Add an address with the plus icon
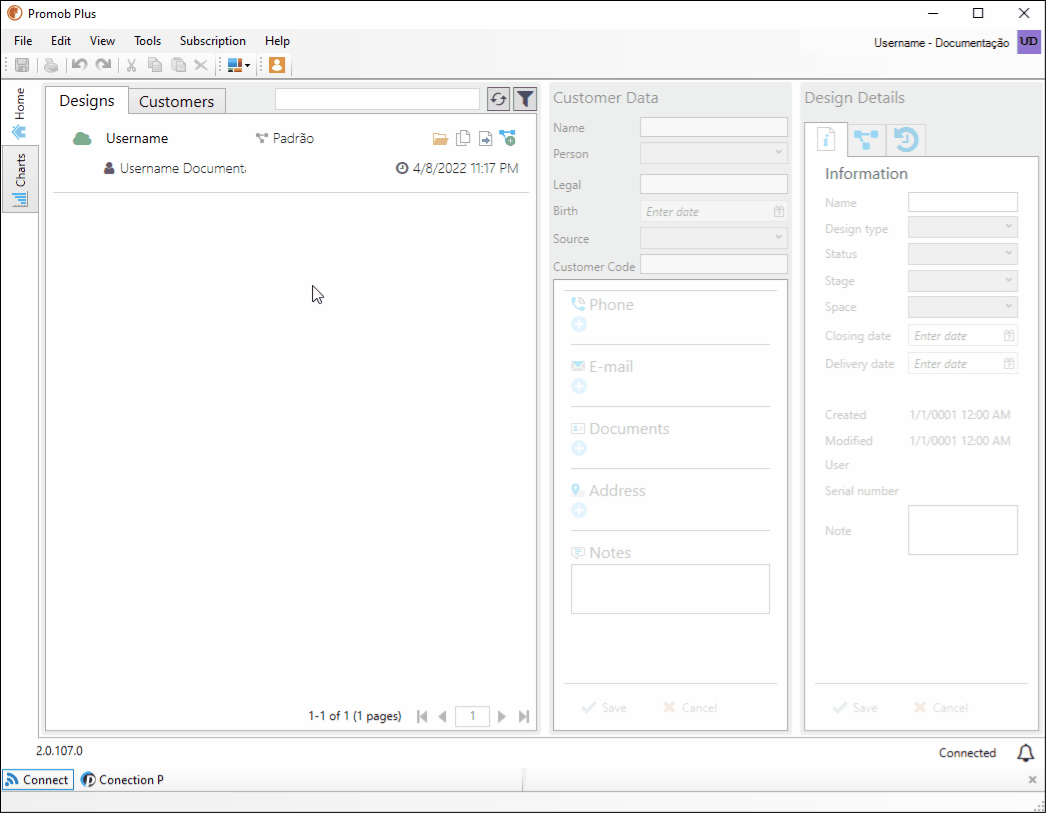The width and height of the screenshot is (1046, 813). (x=579, y=510)
